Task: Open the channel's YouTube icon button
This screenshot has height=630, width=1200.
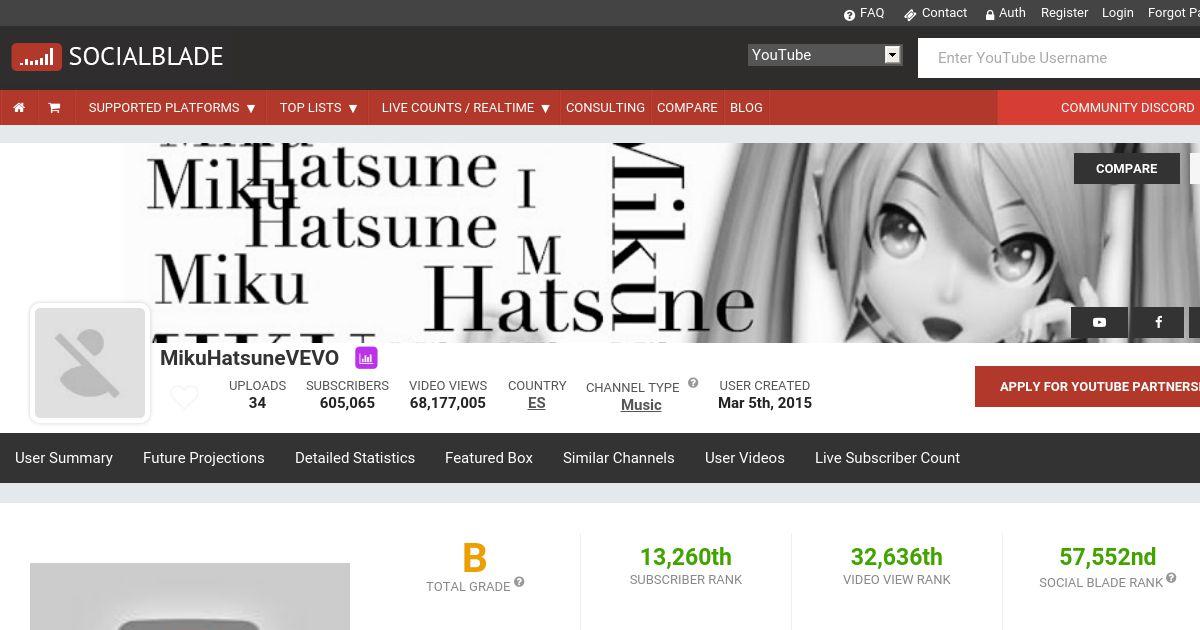Action: (1099, 322)
